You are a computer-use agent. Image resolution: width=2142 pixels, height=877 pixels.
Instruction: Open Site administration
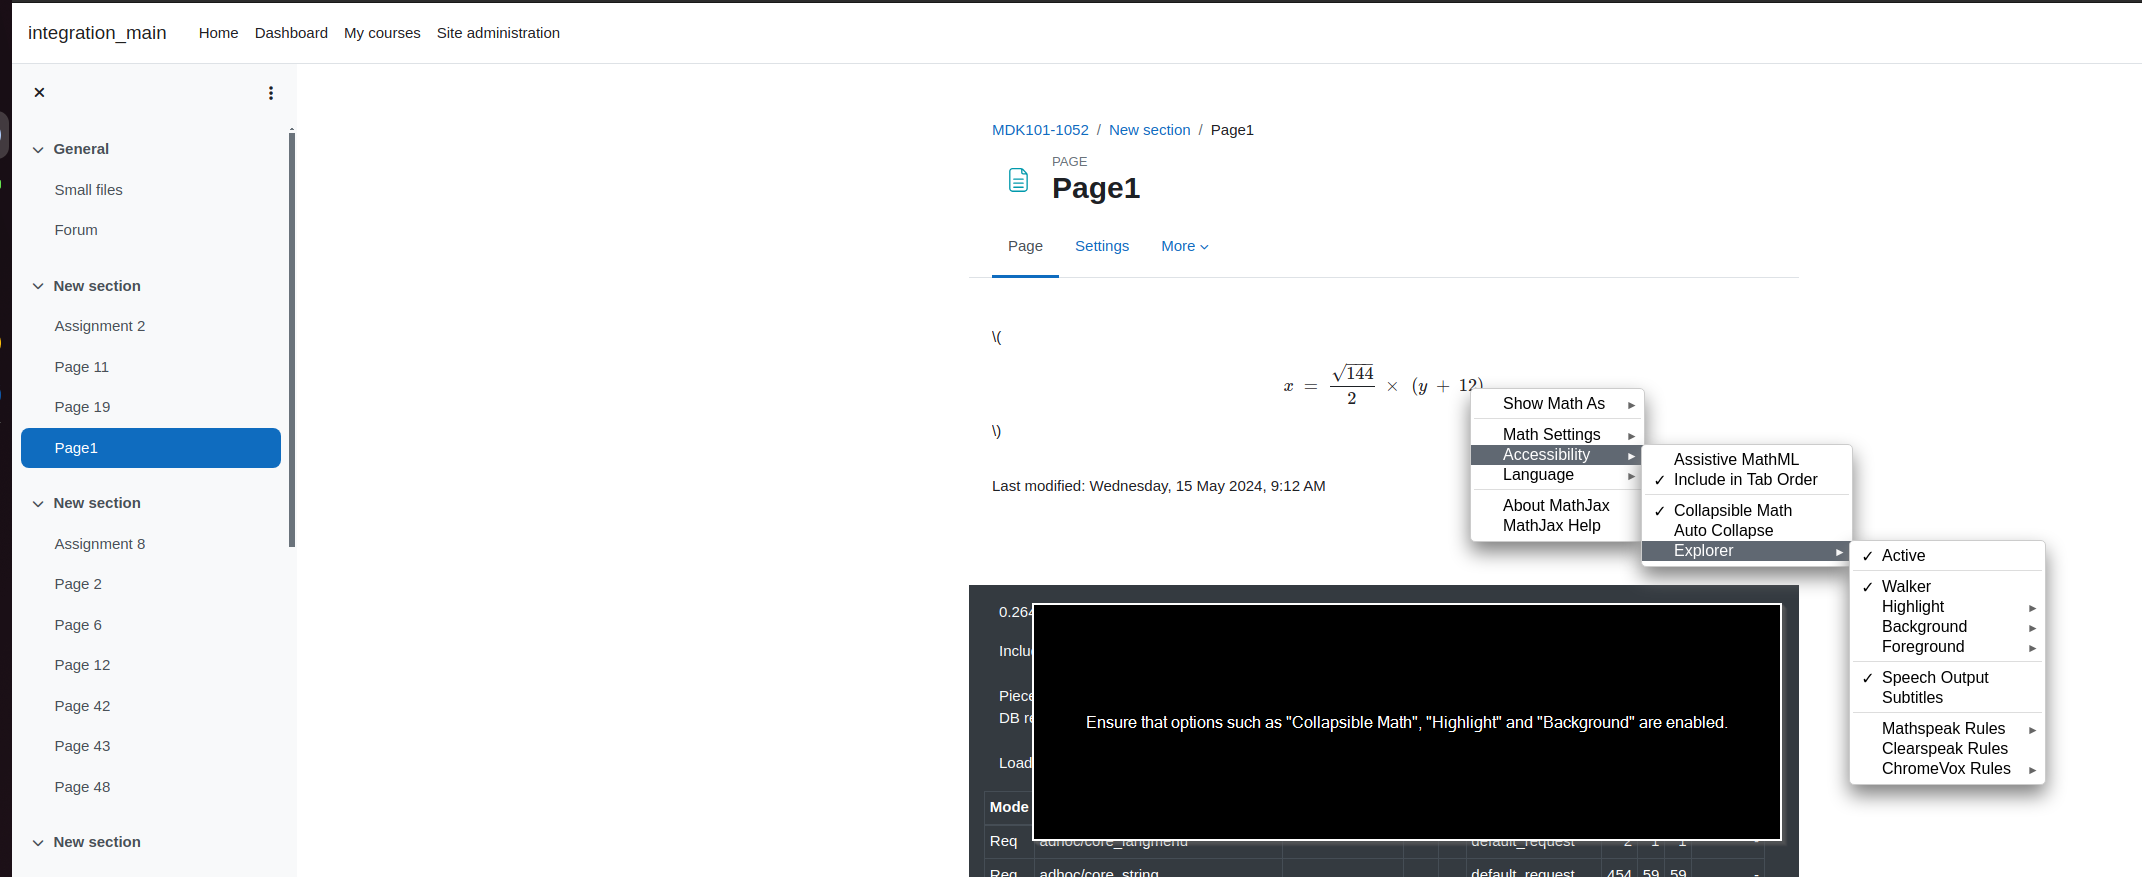coord(498,33)
